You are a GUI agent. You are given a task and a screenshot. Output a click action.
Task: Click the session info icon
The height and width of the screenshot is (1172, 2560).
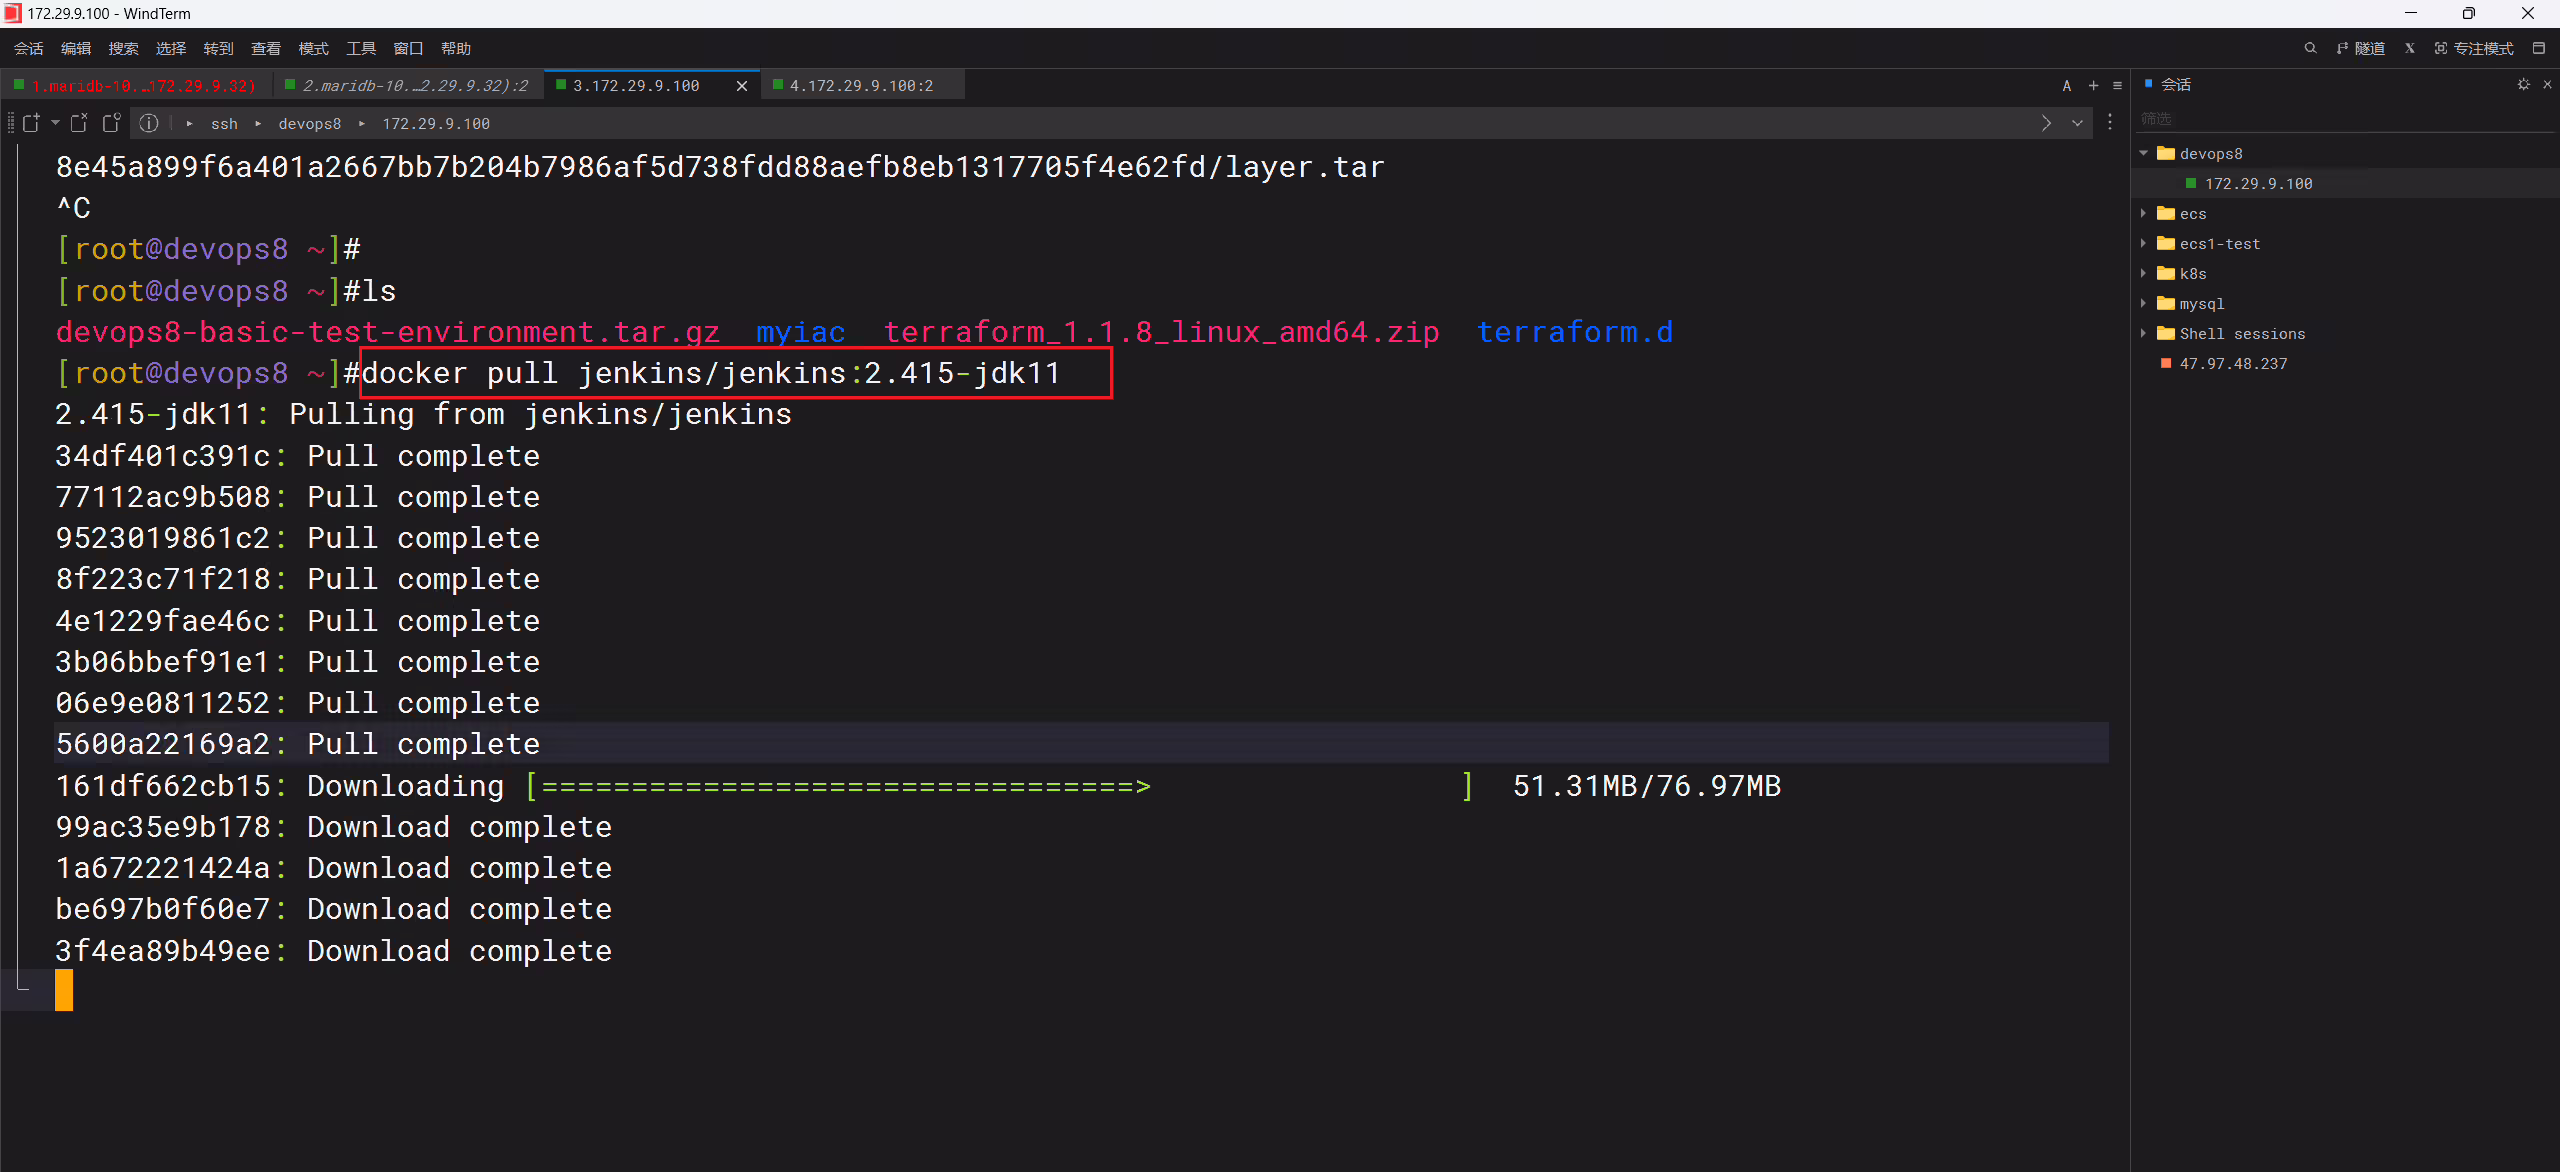click(x=149, y=123)
